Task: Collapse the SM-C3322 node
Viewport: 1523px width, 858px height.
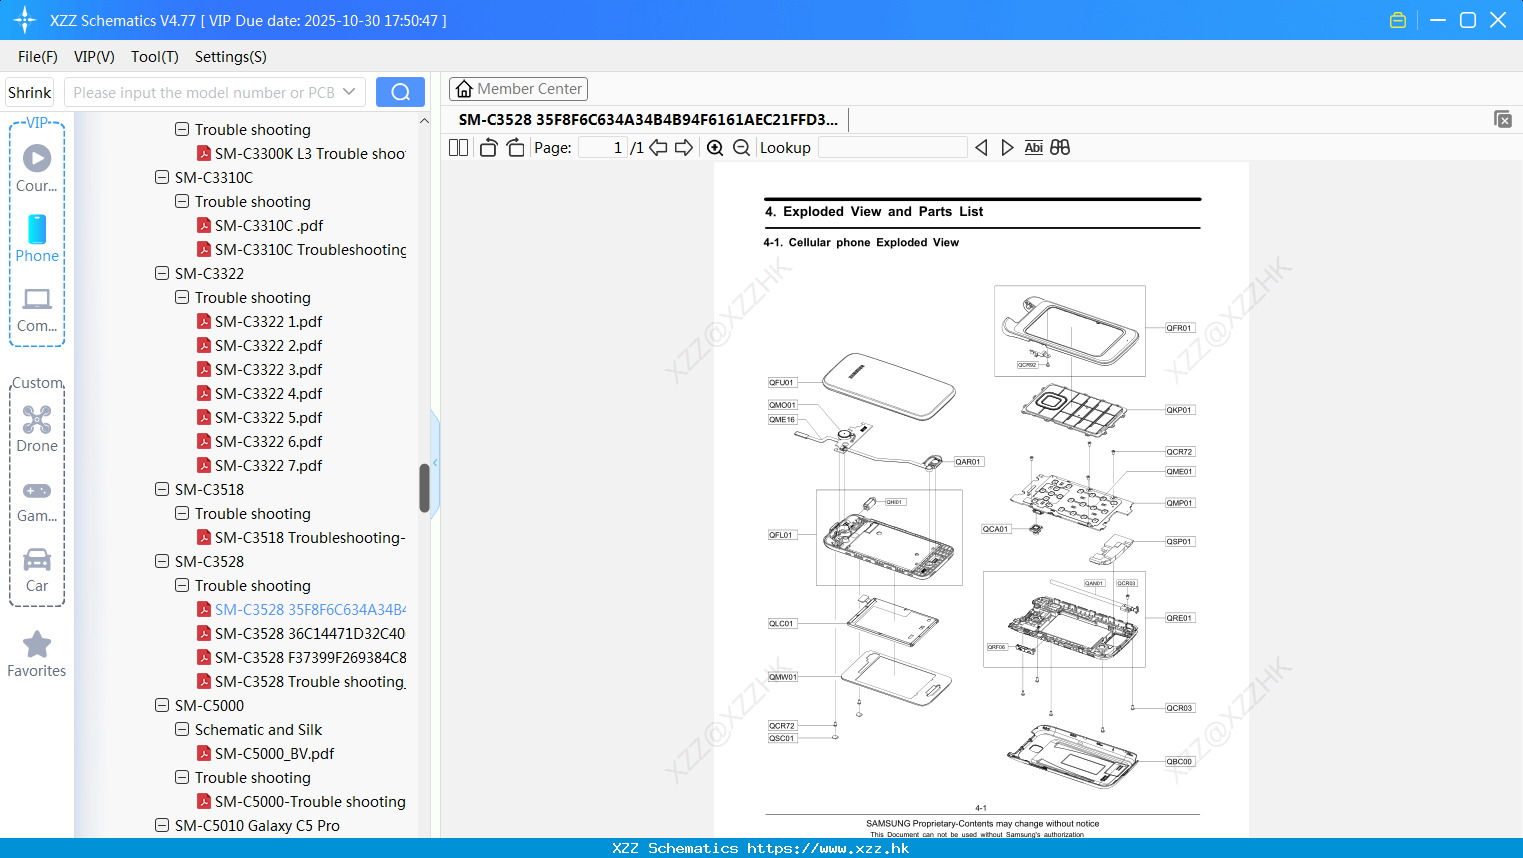Action: [x=162, y=274]
